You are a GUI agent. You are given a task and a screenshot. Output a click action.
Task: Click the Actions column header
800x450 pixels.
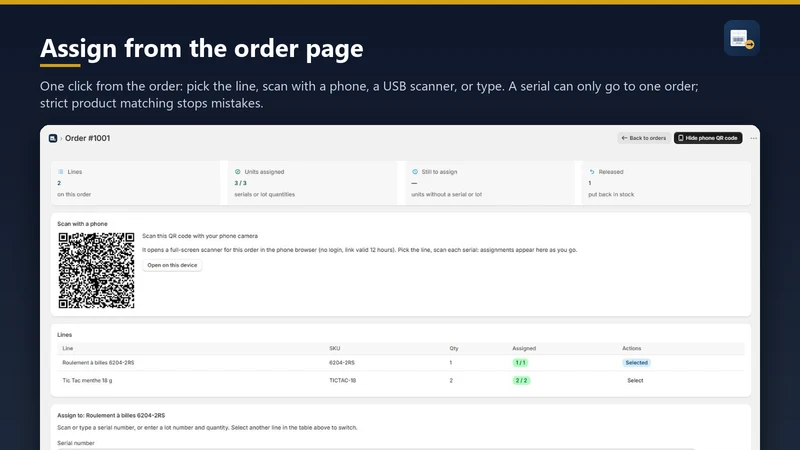(632, 348)
